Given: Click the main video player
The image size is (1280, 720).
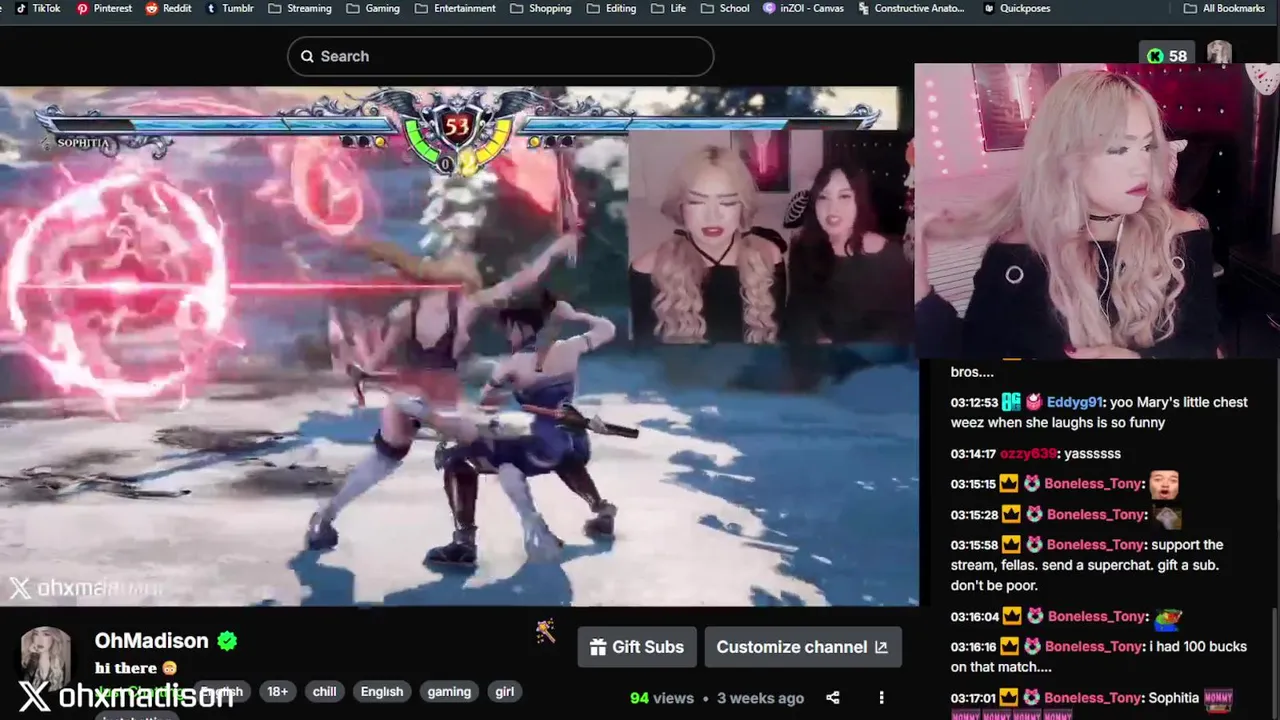Looking at the screenshot, I should pyautogui.click(x=459, y=346).
